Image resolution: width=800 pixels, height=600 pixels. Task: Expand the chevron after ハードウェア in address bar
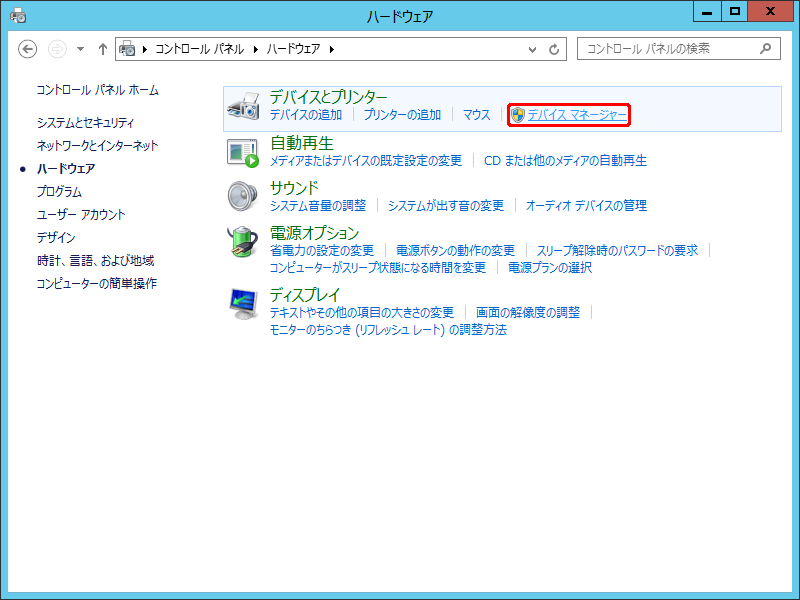tap(332, 49)
